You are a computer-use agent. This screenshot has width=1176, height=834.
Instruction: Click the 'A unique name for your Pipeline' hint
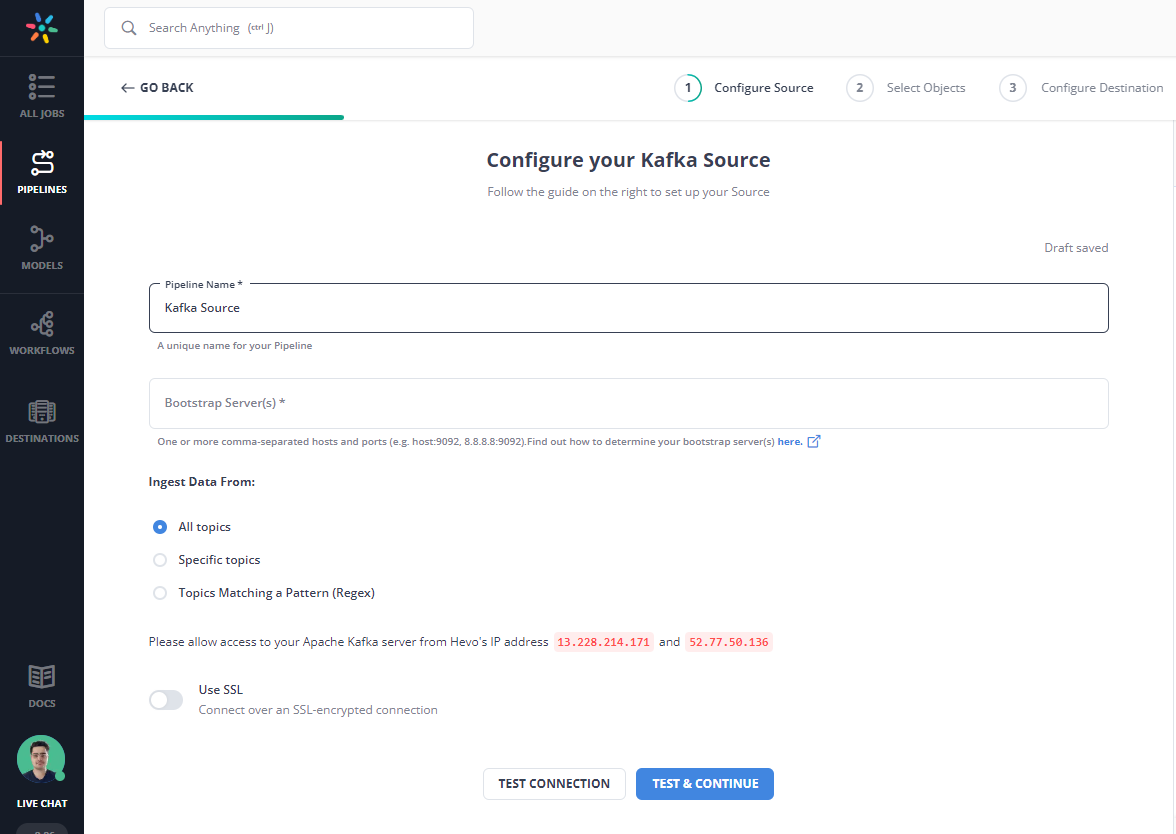(235, 346)
